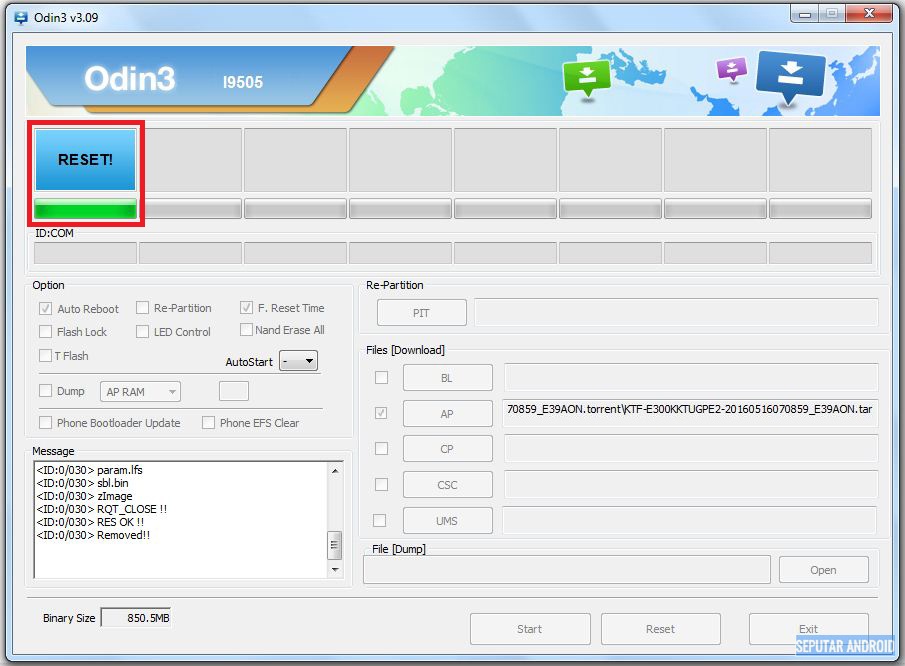Image resolution: width=905 pixels, height=666 pixels.
Task: Click the Message log scrollbar thumb
Action: coord(335,545)
